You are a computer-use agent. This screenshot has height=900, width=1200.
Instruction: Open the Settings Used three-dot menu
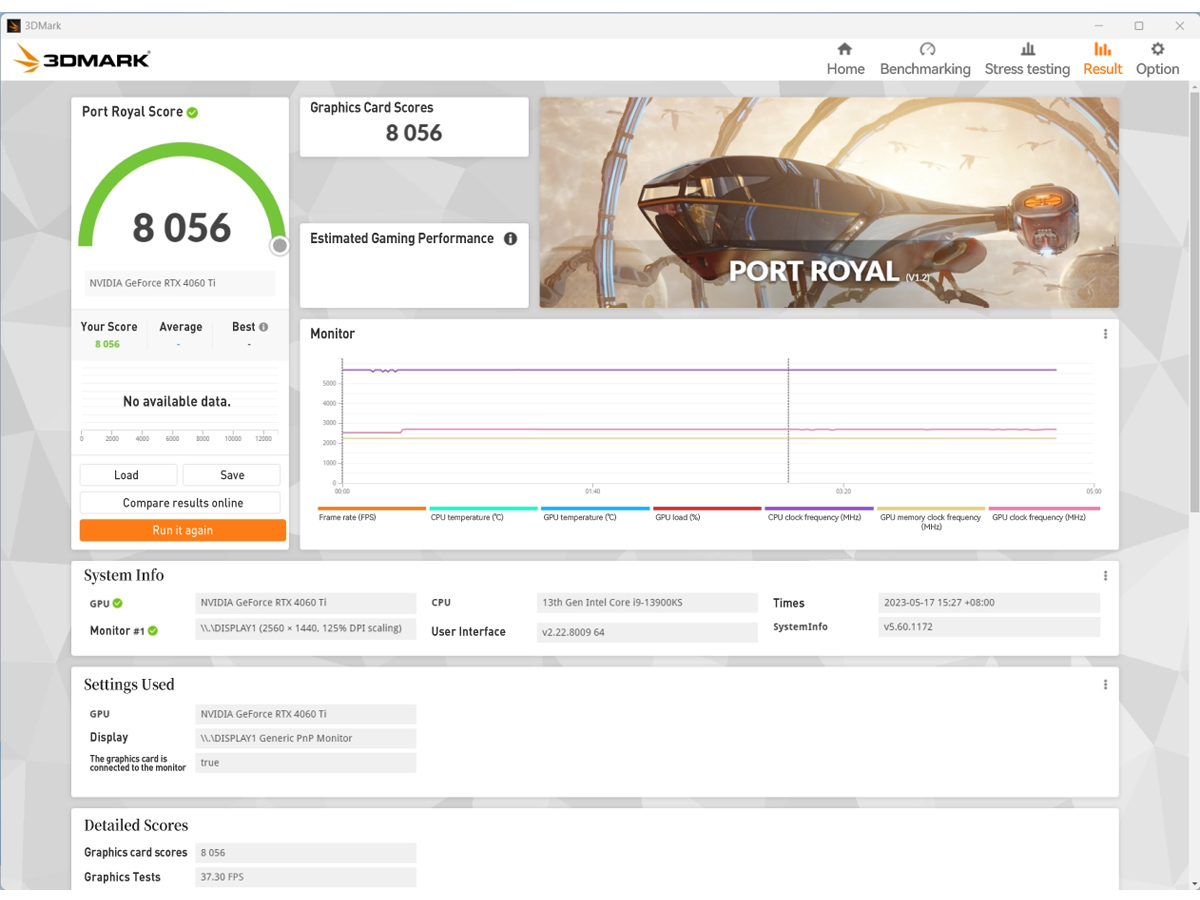pos(1105,685)
